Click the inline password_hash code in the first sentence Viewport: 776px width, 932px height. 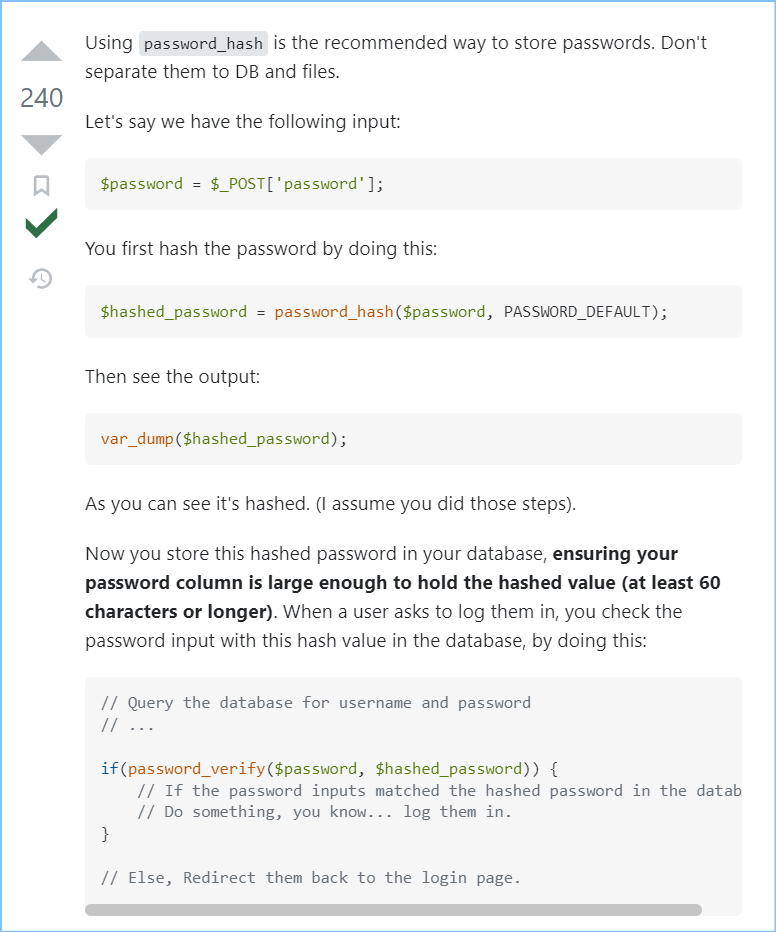coord(204,44)
